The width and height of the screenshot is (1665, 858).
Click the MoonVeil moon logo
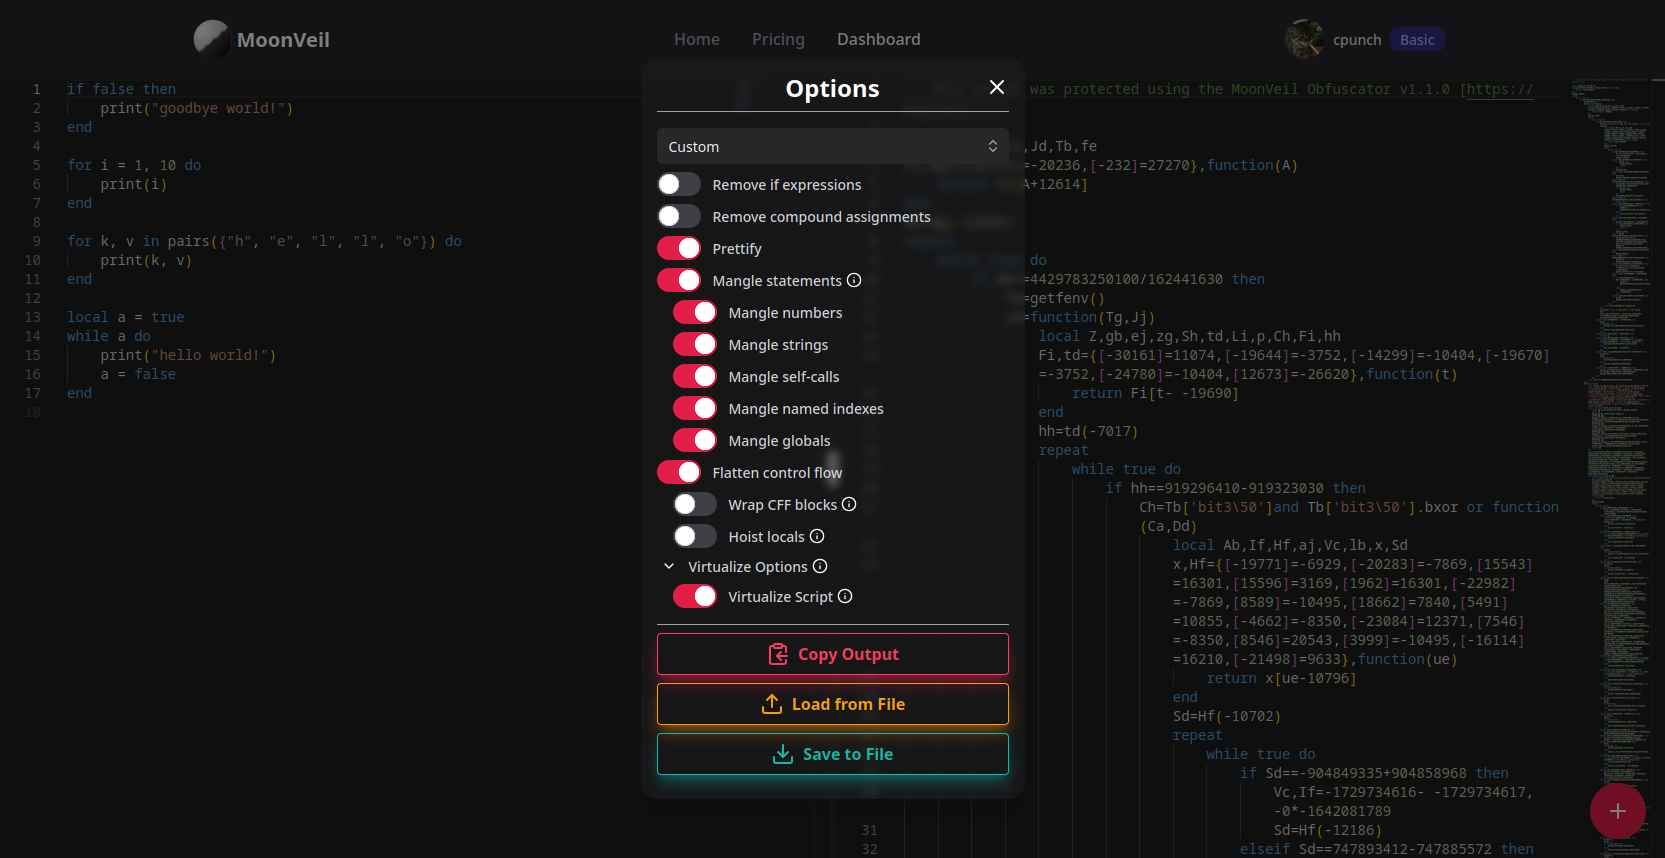[x=211, y=39]
